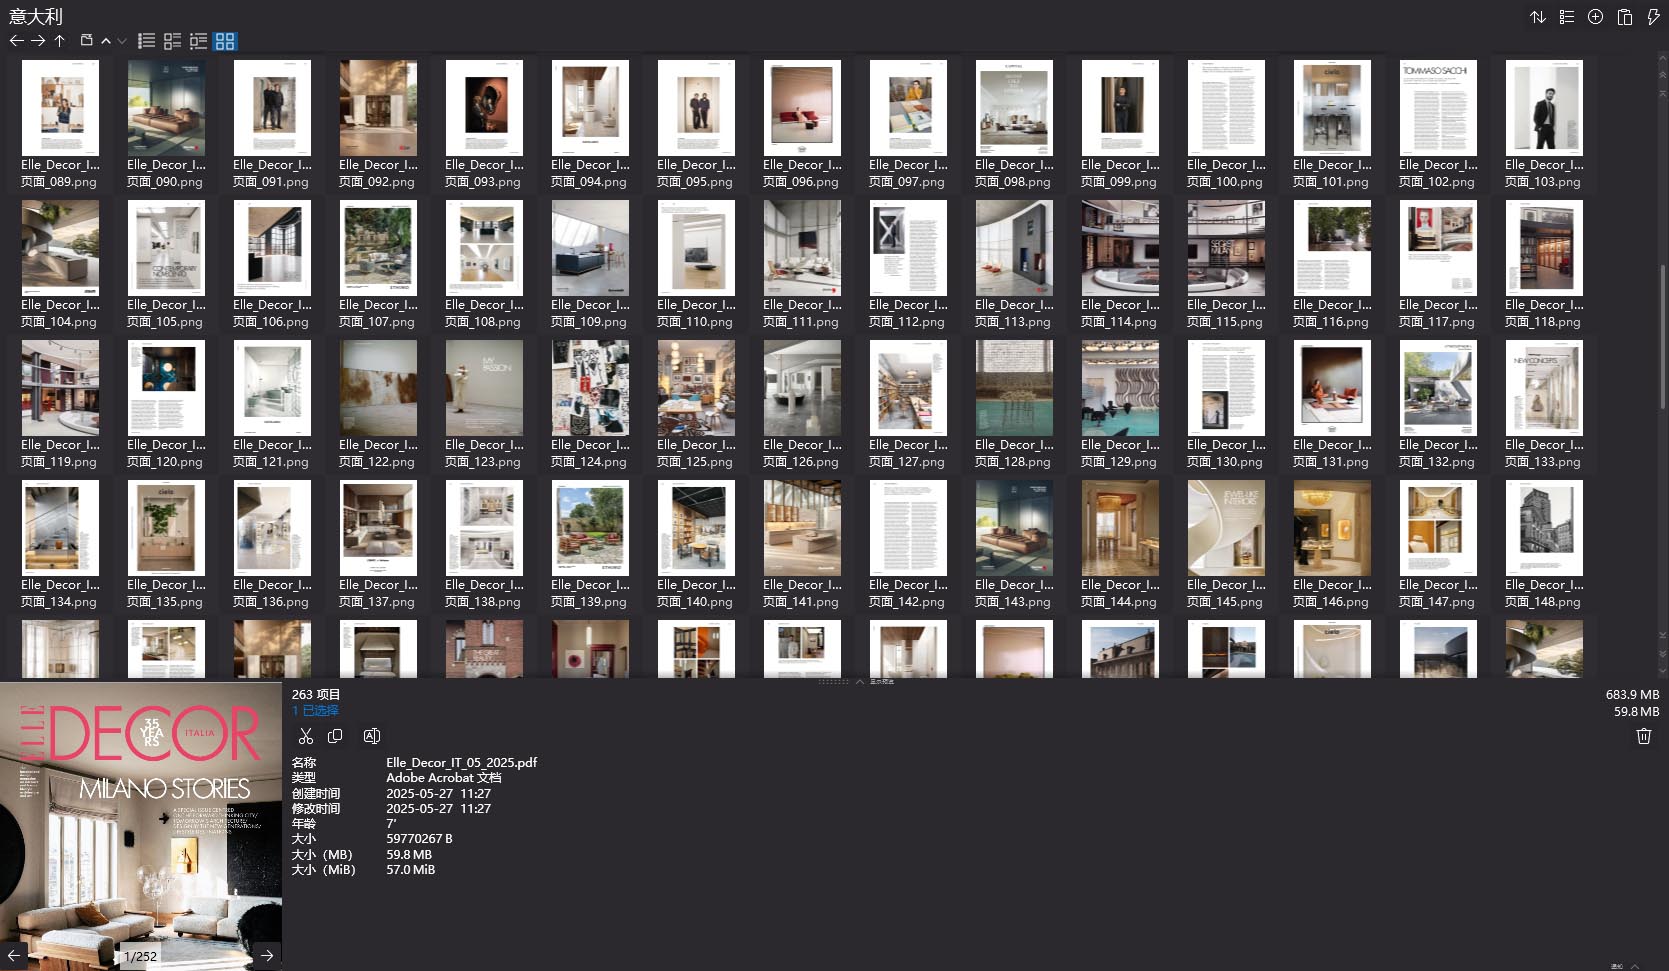Open the select options checklist menu

click(1566, 17)
